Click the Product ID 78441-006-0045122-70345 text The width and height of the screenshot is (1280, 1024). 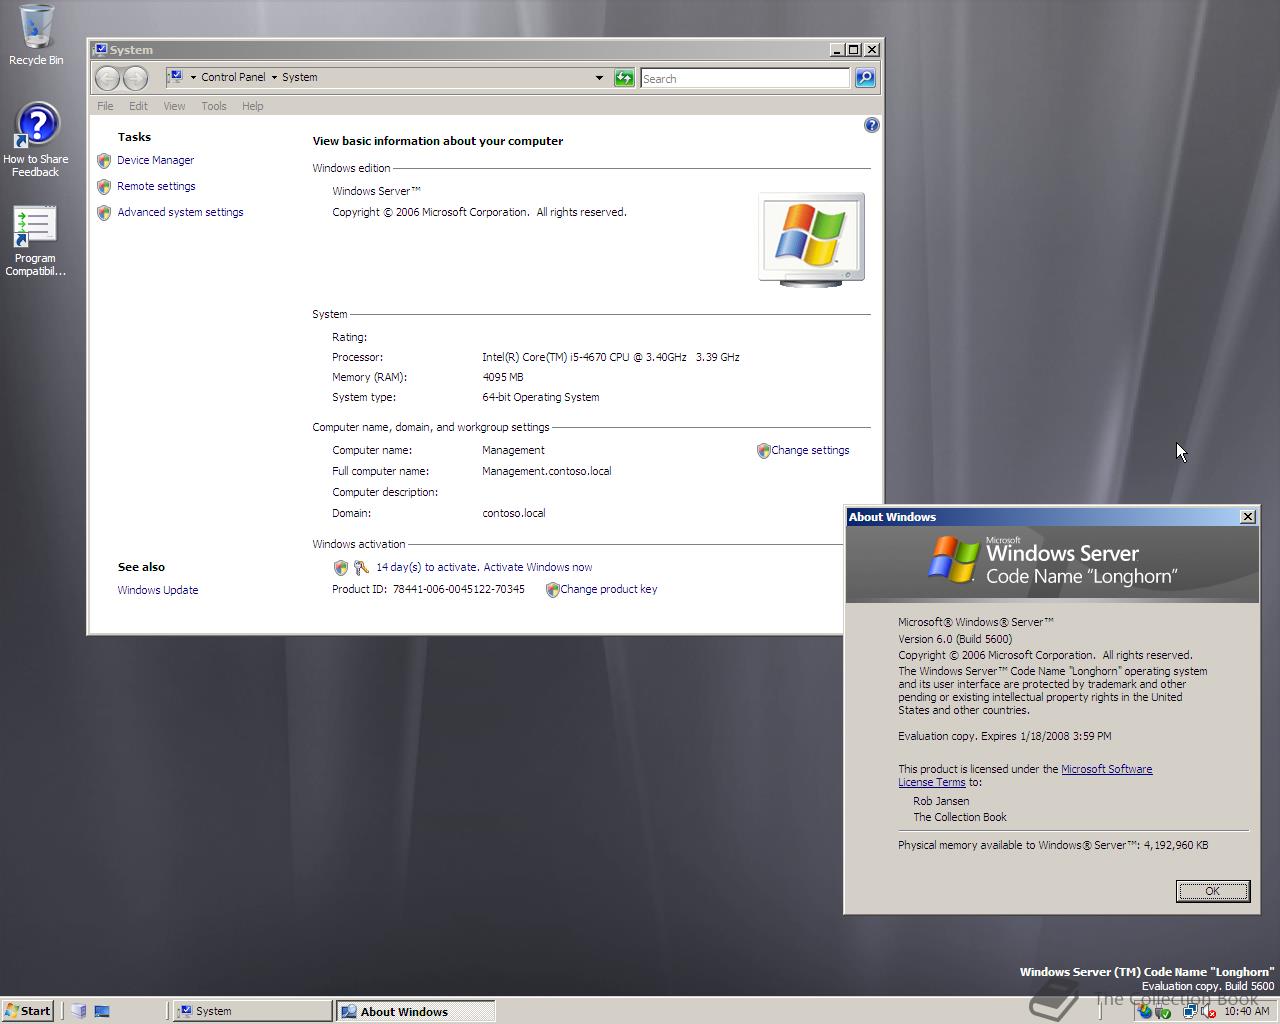point(458,590)
